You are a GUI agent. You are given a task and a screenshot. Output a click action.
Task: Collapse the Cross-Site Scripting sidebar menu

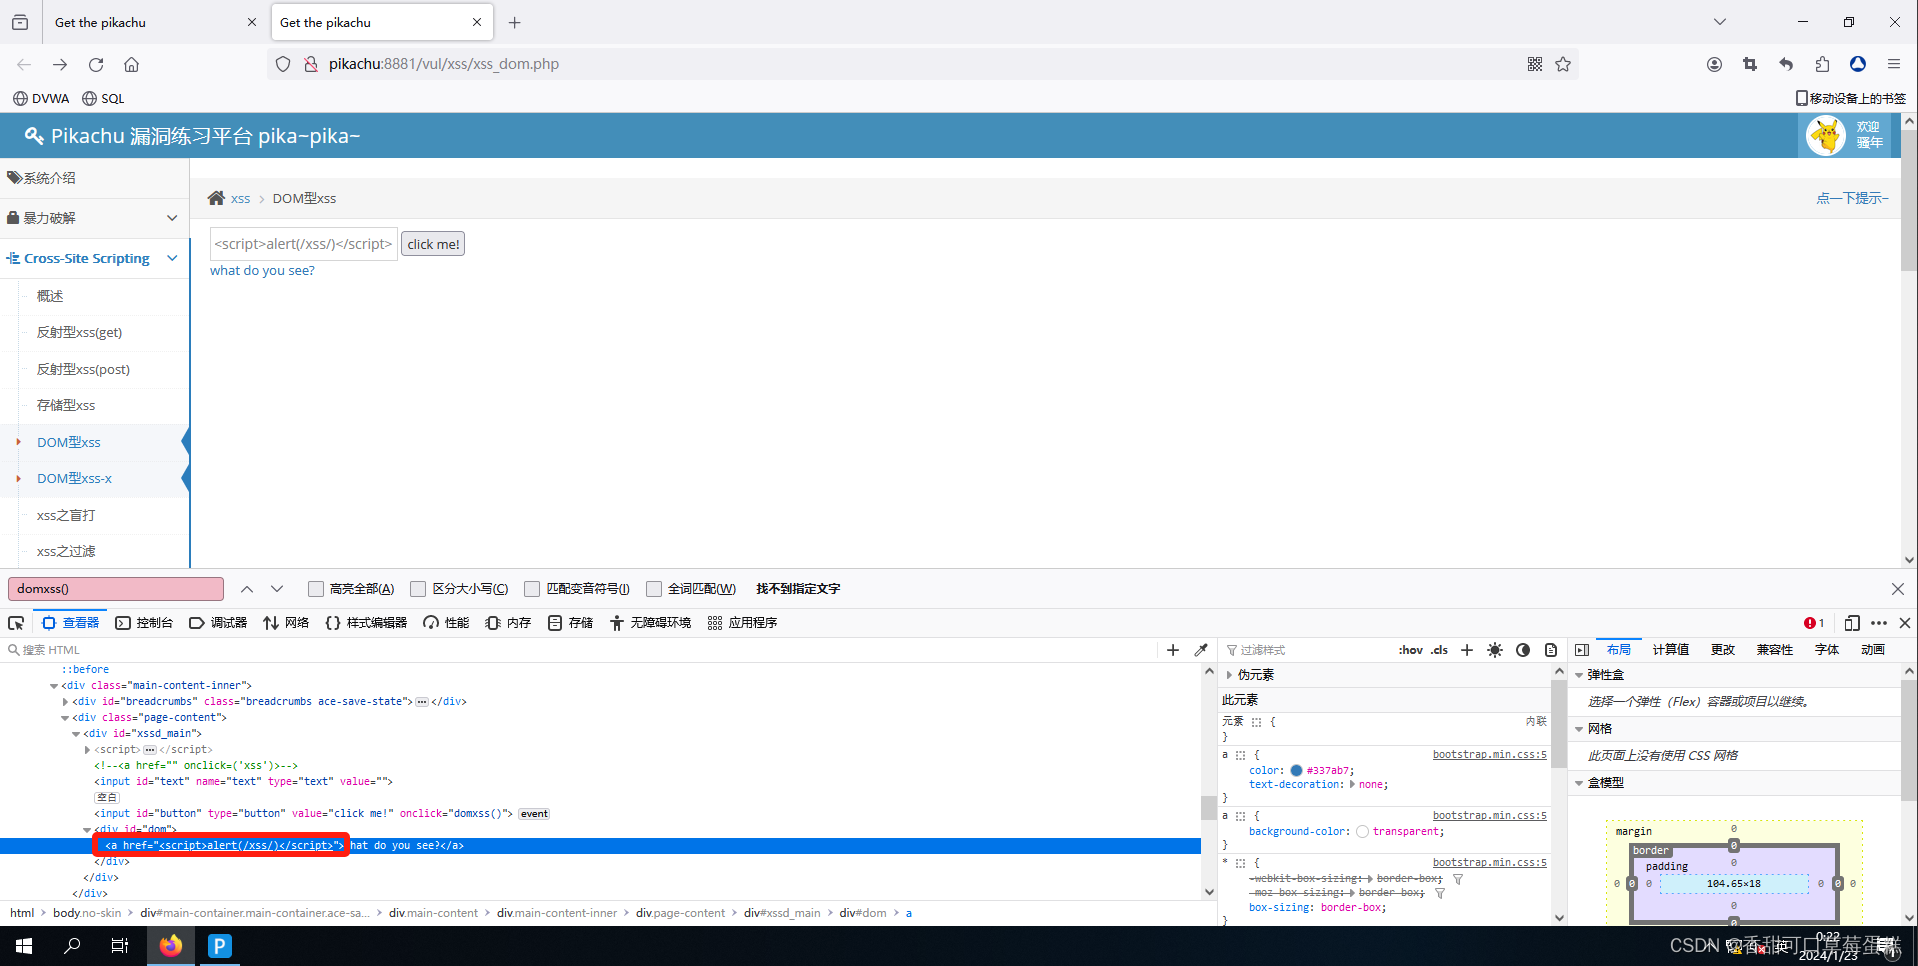94,258
